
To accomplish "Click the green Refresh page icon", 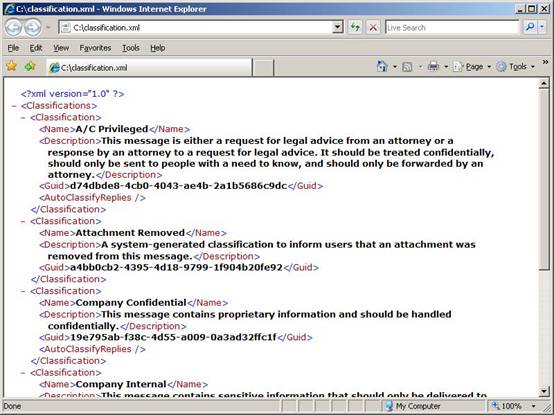I will click(355, 27).
